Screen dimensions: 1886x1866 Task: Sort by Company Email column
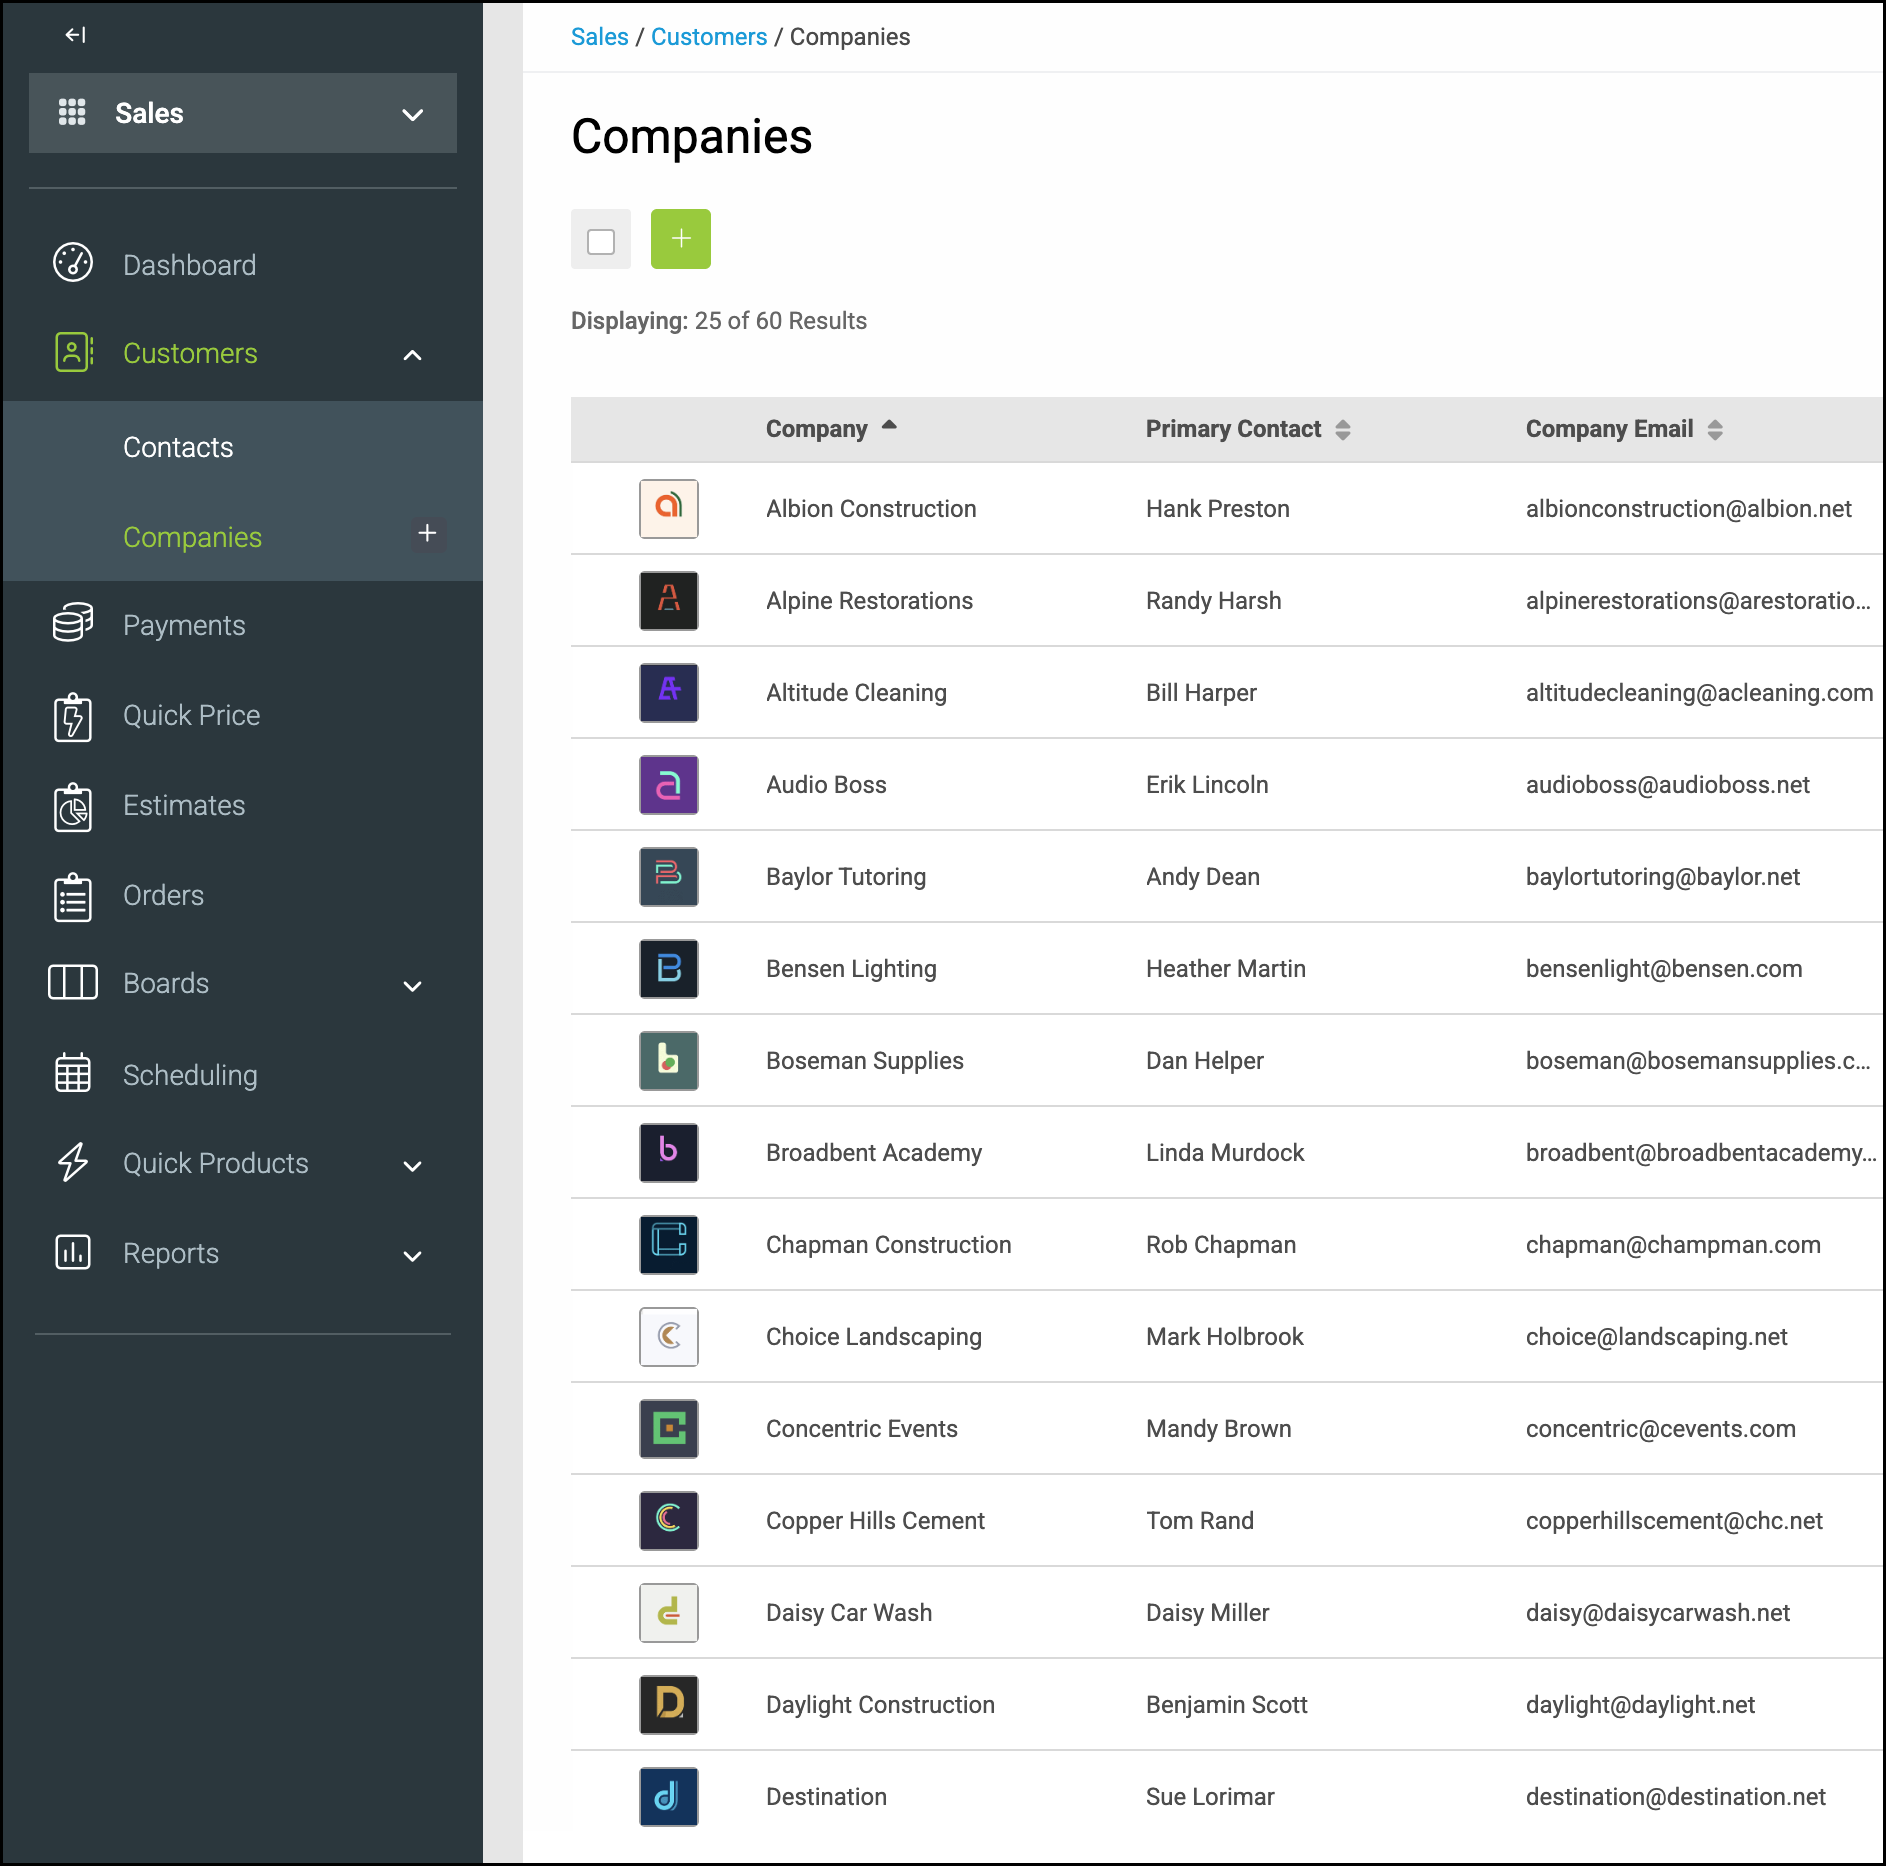(1624, 429)
